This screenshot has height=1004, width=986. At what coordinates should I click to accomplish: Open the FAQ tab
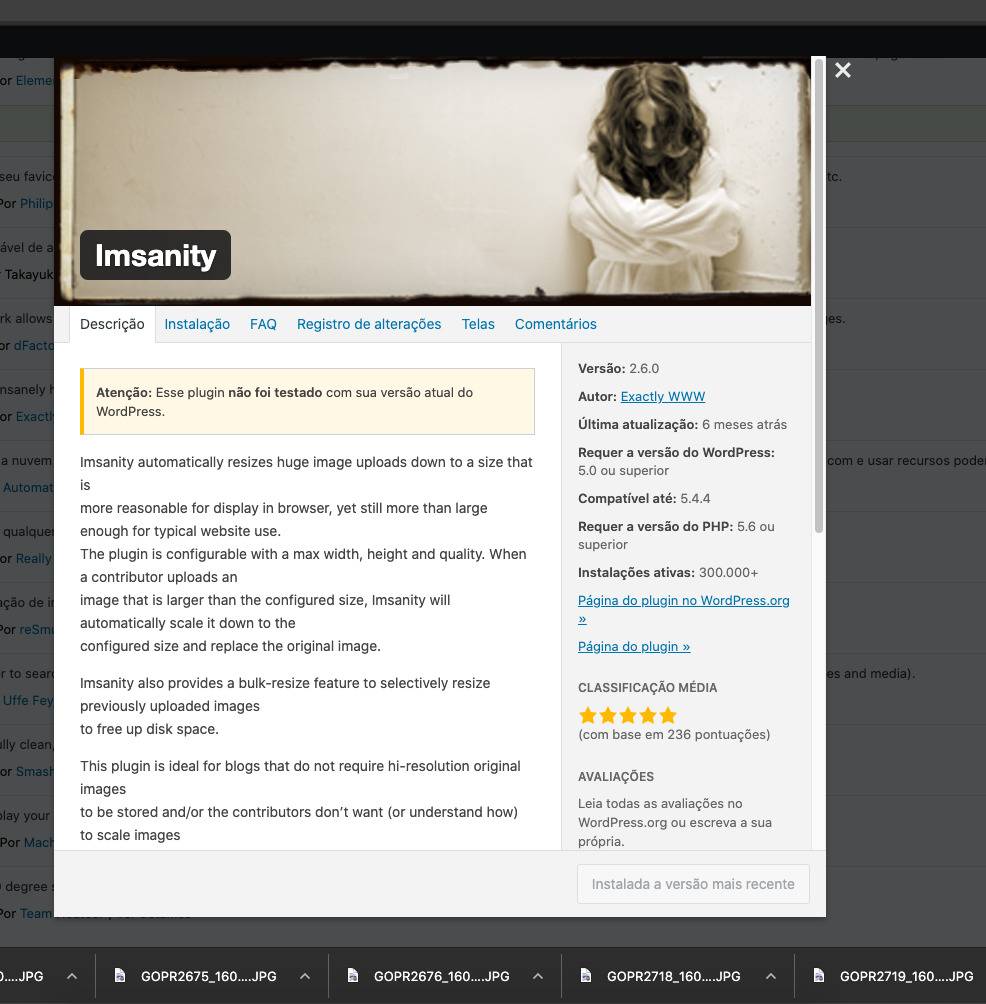263,324
